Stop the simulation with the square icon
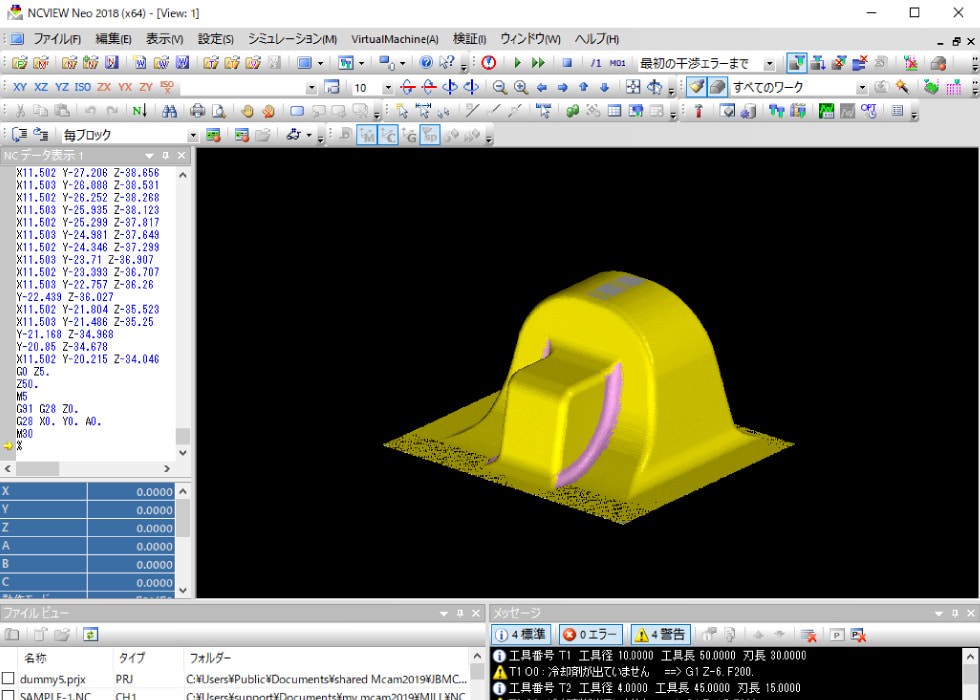This screenshot has width=980, height=700. [567, 63]
